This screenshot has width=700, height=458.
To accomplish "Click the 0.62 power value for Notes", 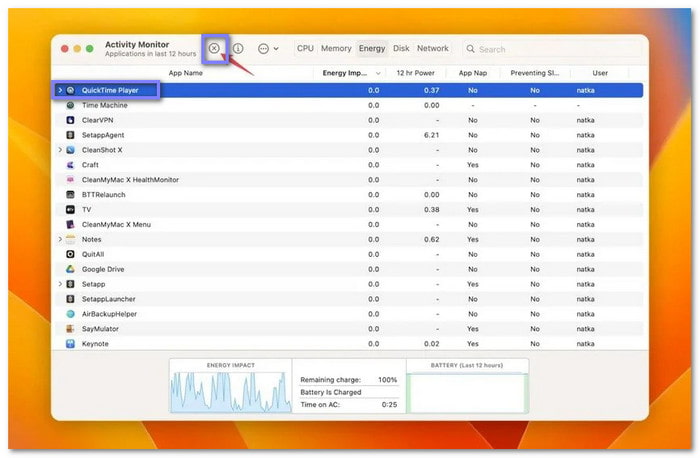I will coord(432,239).
